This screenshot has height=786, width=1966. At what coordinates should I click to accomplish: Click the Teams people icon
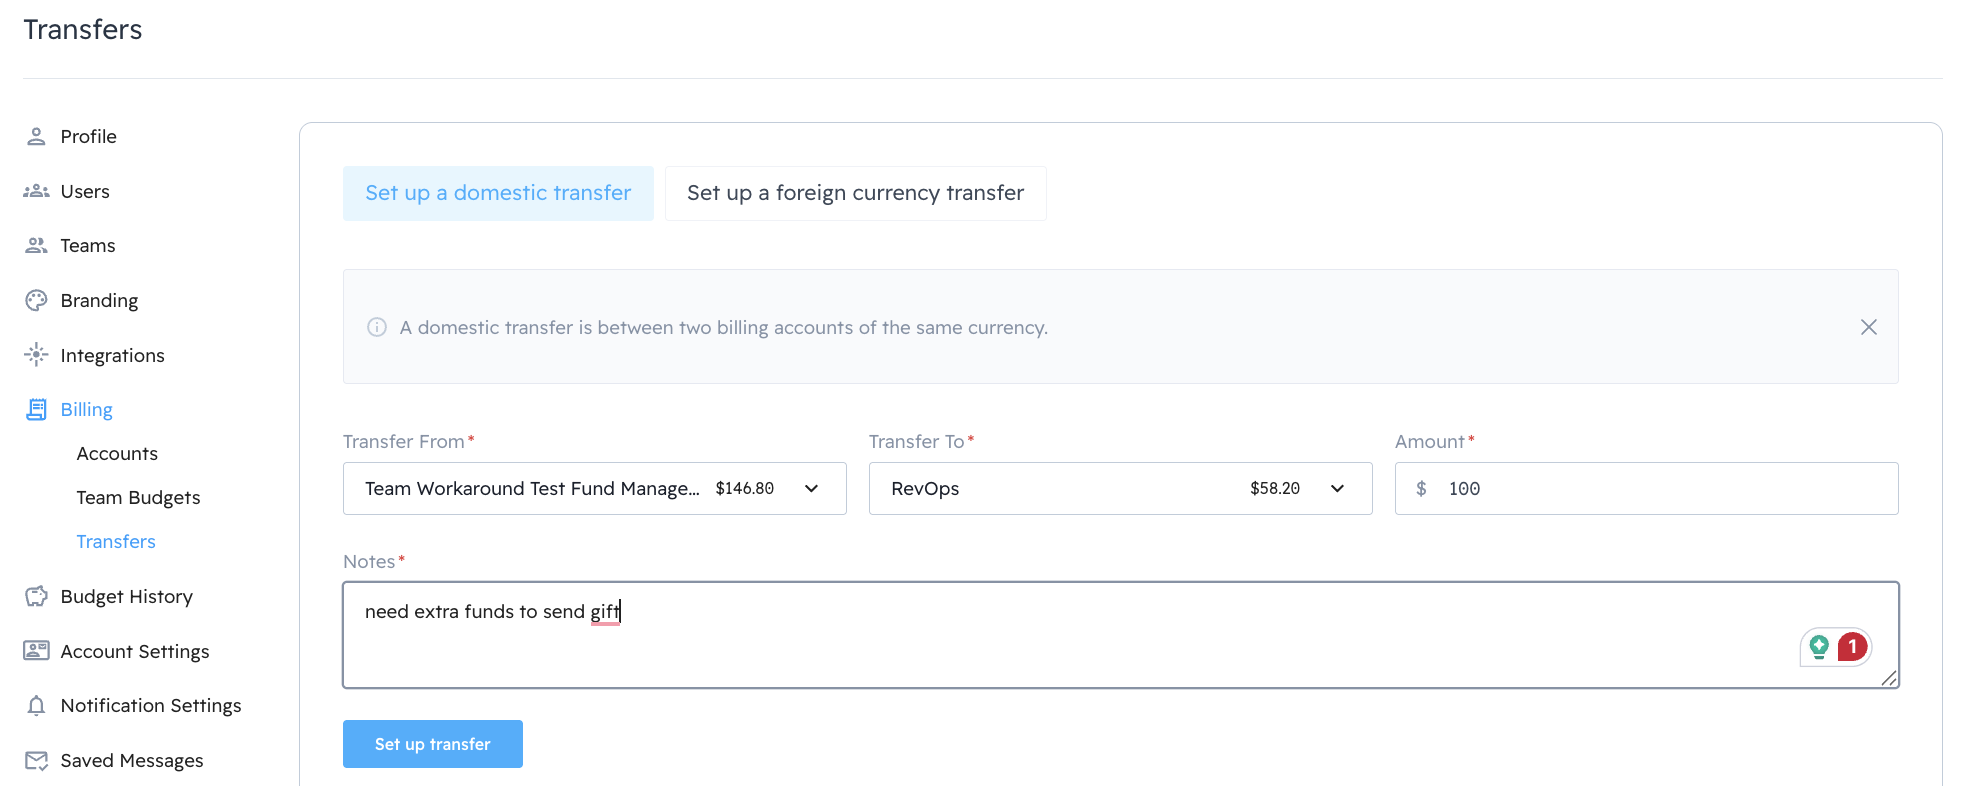tap(36, 246)
